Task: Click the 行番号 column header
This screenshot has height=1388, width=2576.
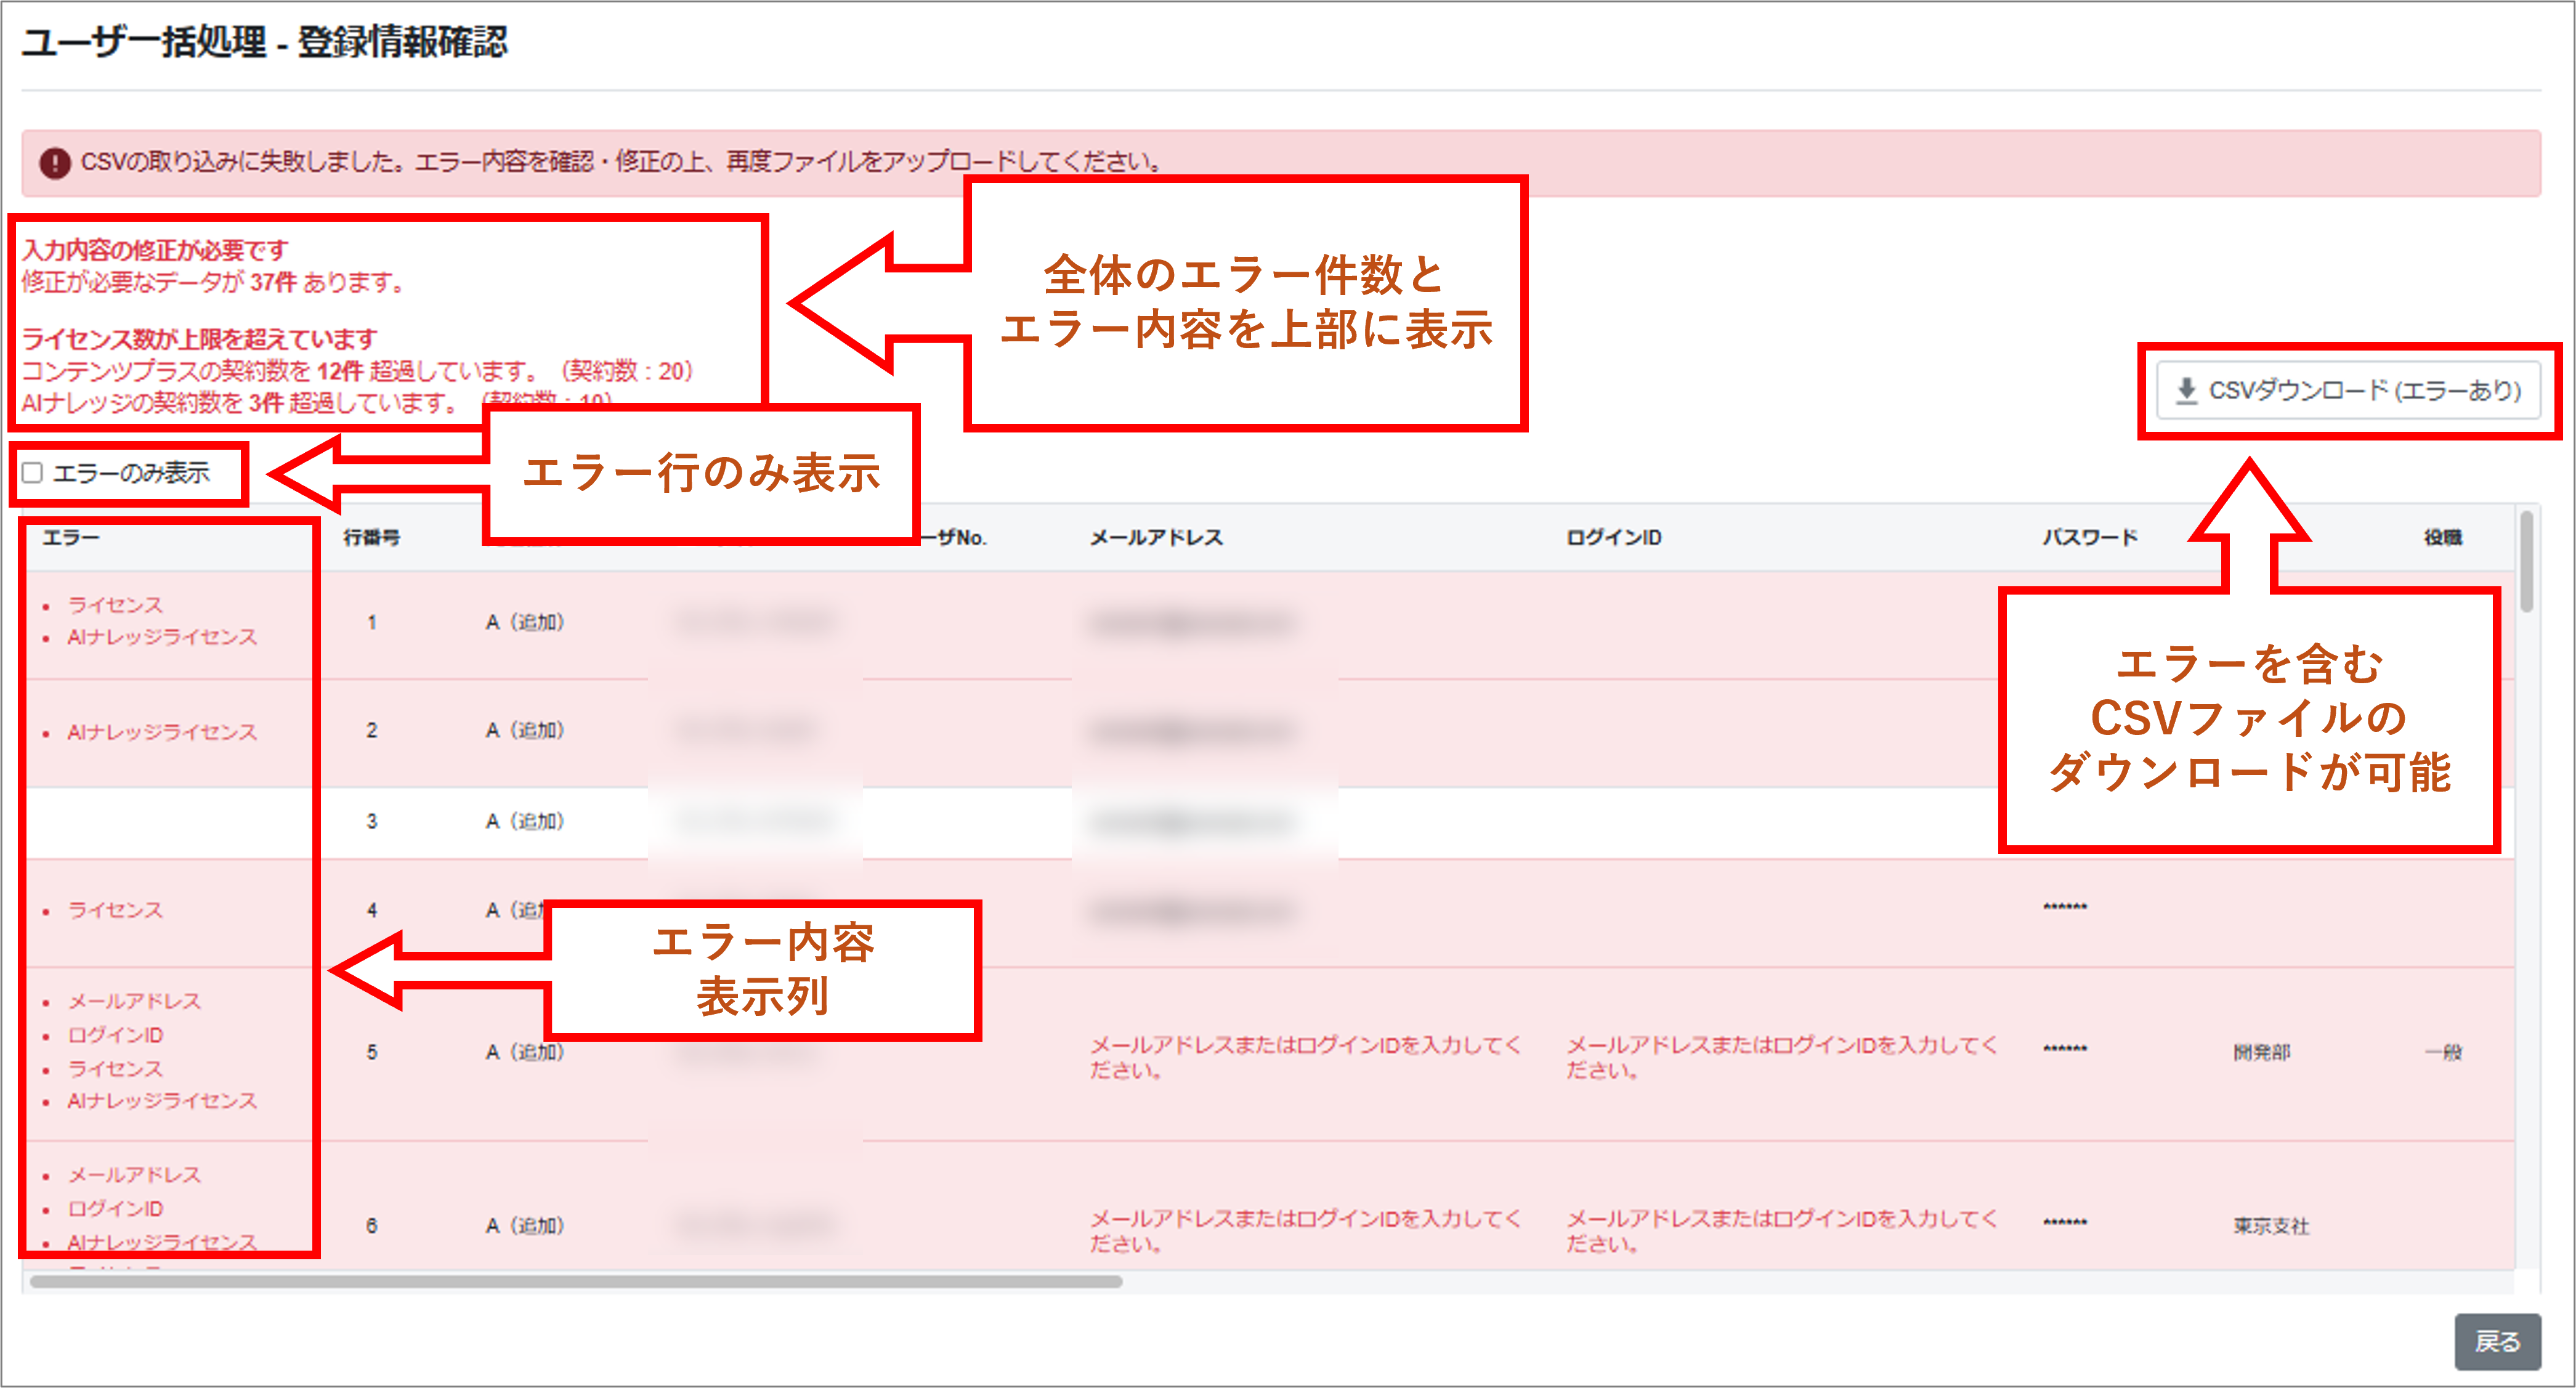Action: [x=371, y=538]
